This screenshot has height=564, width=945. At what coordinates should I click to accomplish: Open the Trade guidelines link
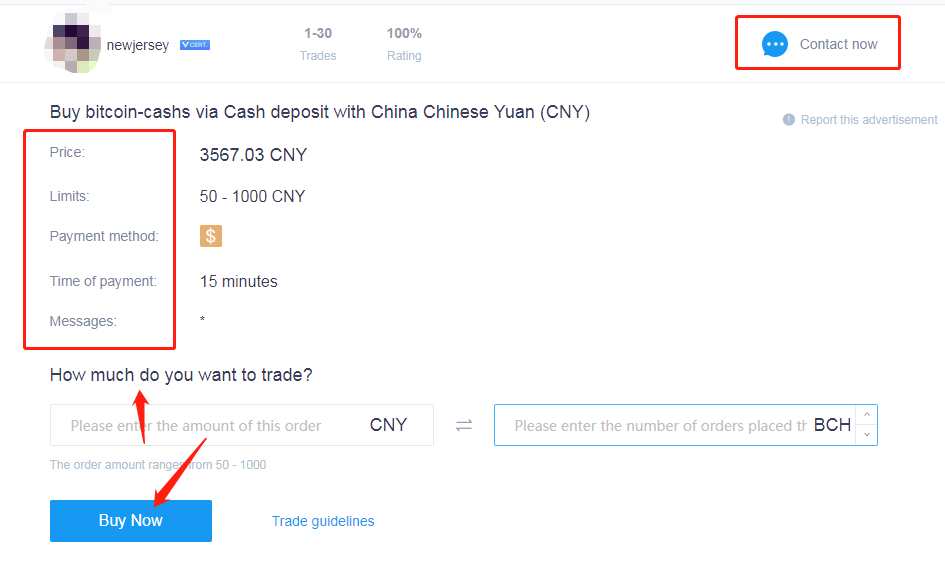click(322, 521)
